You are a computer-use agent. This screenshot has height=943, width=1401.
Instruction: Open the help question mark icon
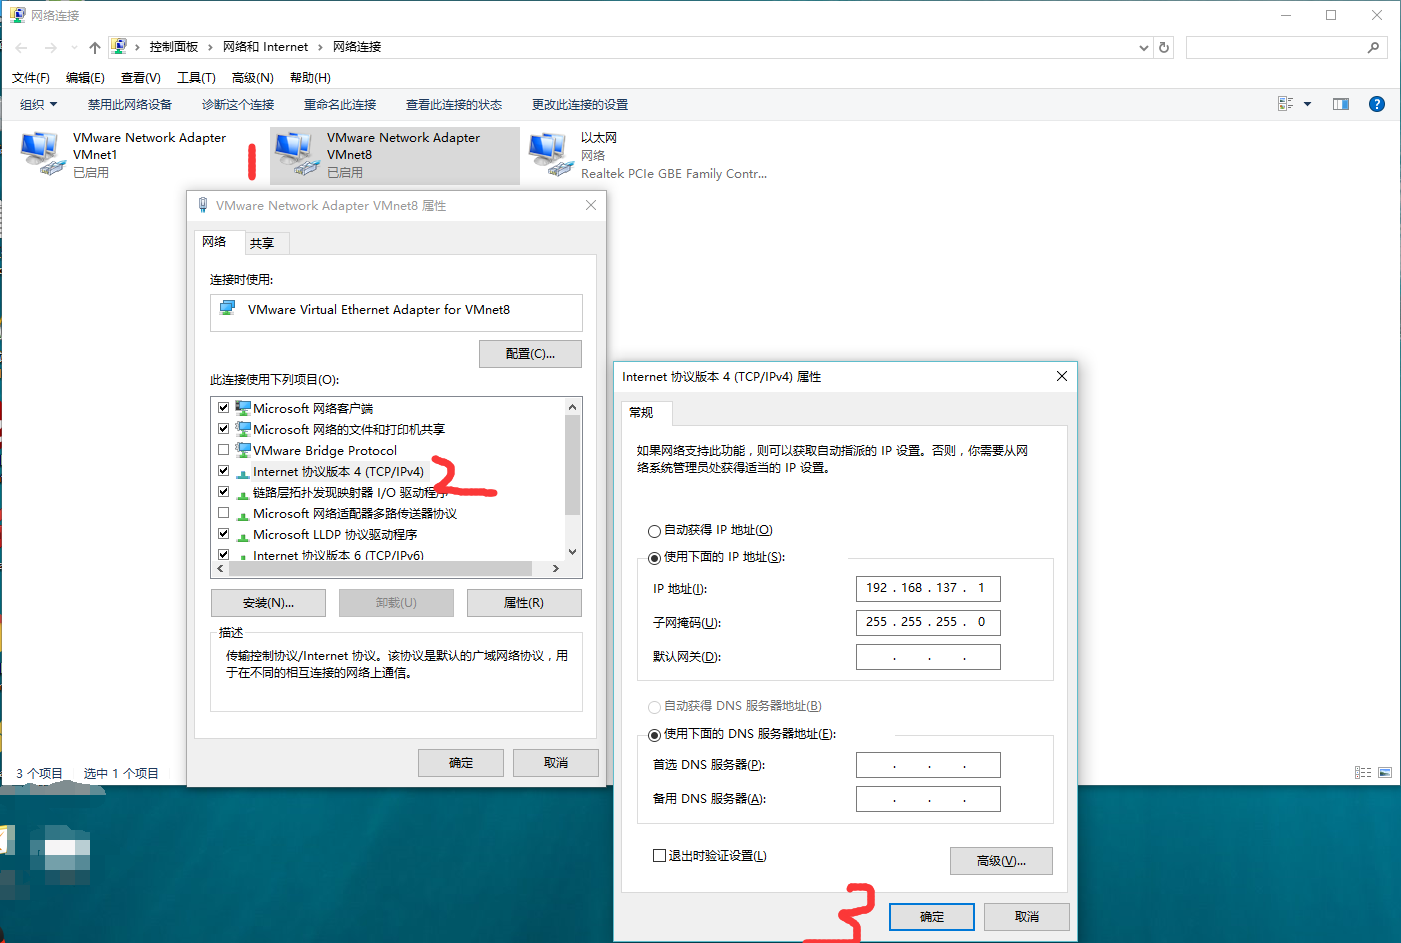click(1377, 104)
